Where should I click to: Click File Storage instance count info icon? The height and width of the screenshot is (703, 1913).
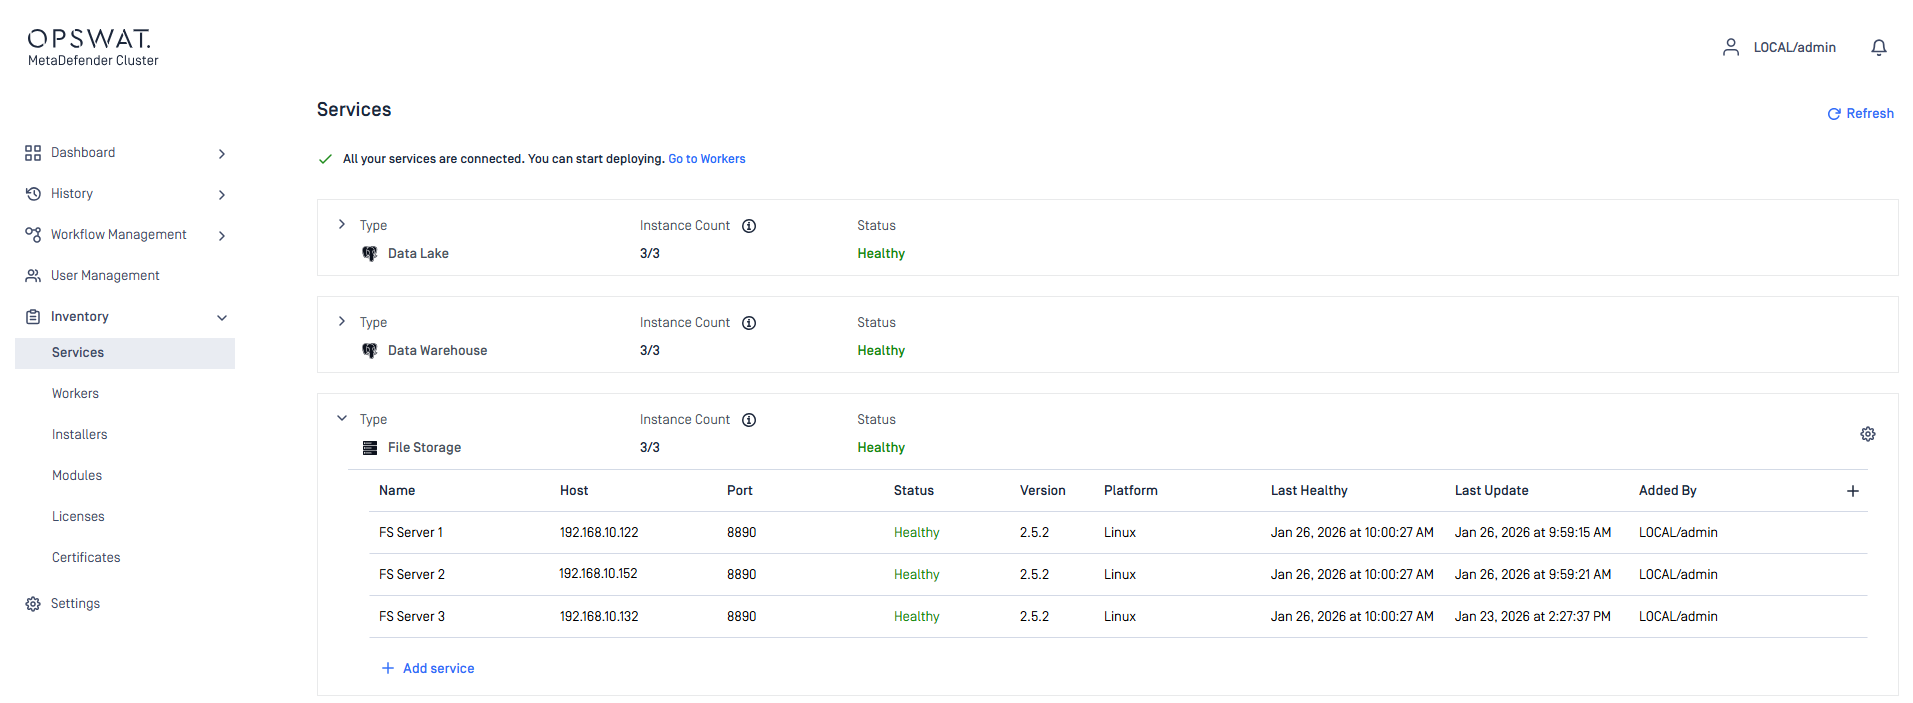click(x=749, y=420)
